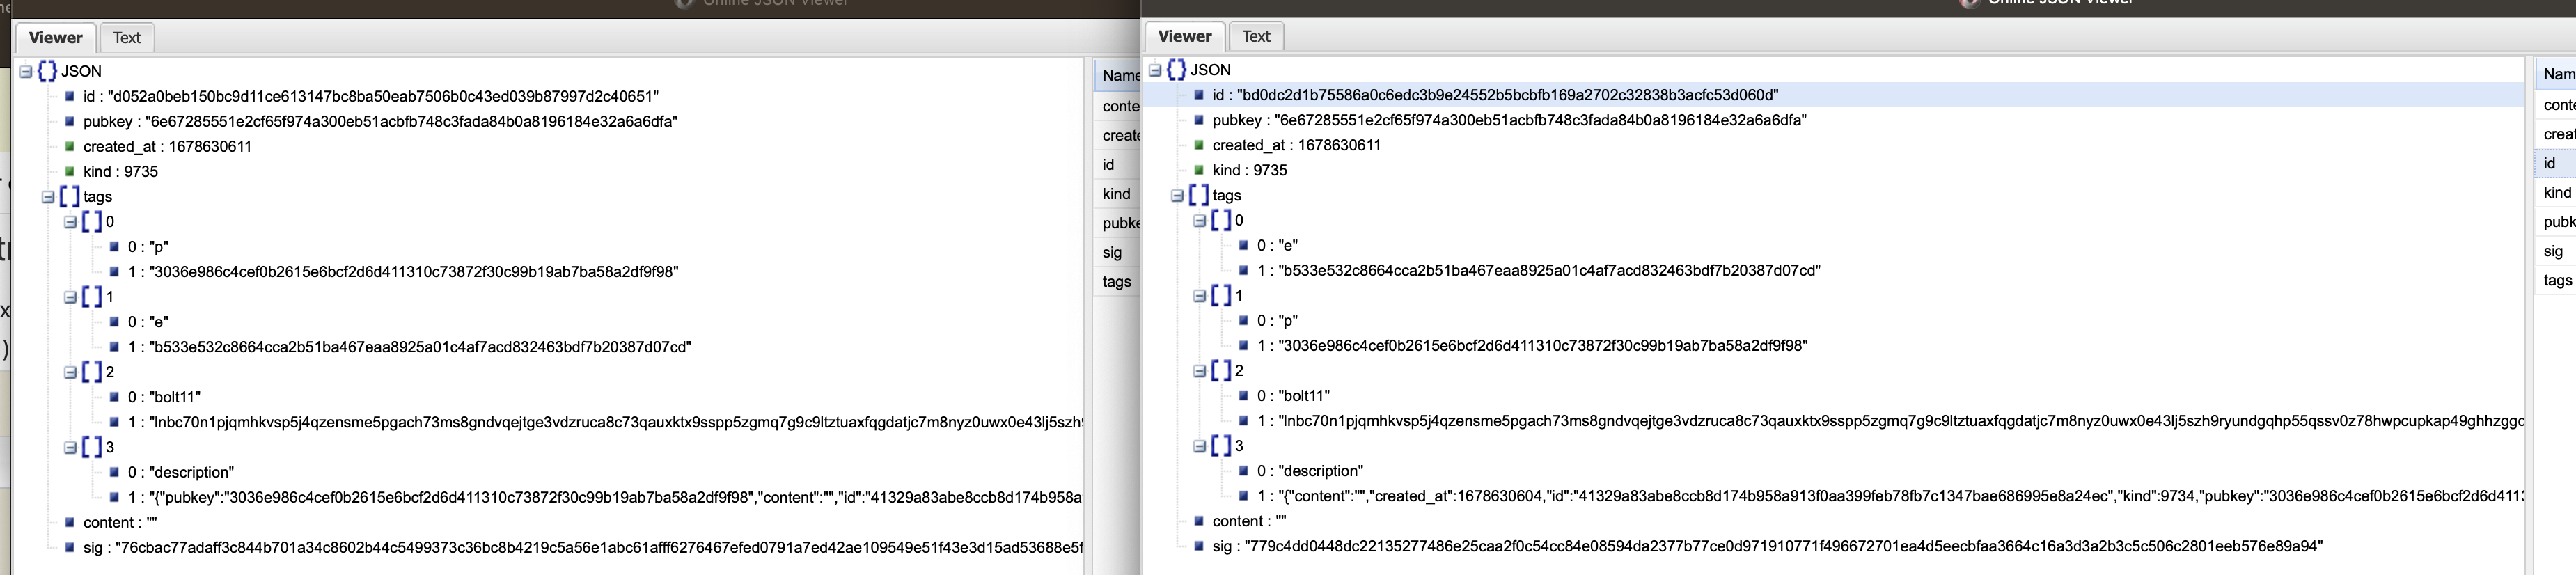
Task: Click the blue bullet icon beside left pubkey
Action: point(69,121)
